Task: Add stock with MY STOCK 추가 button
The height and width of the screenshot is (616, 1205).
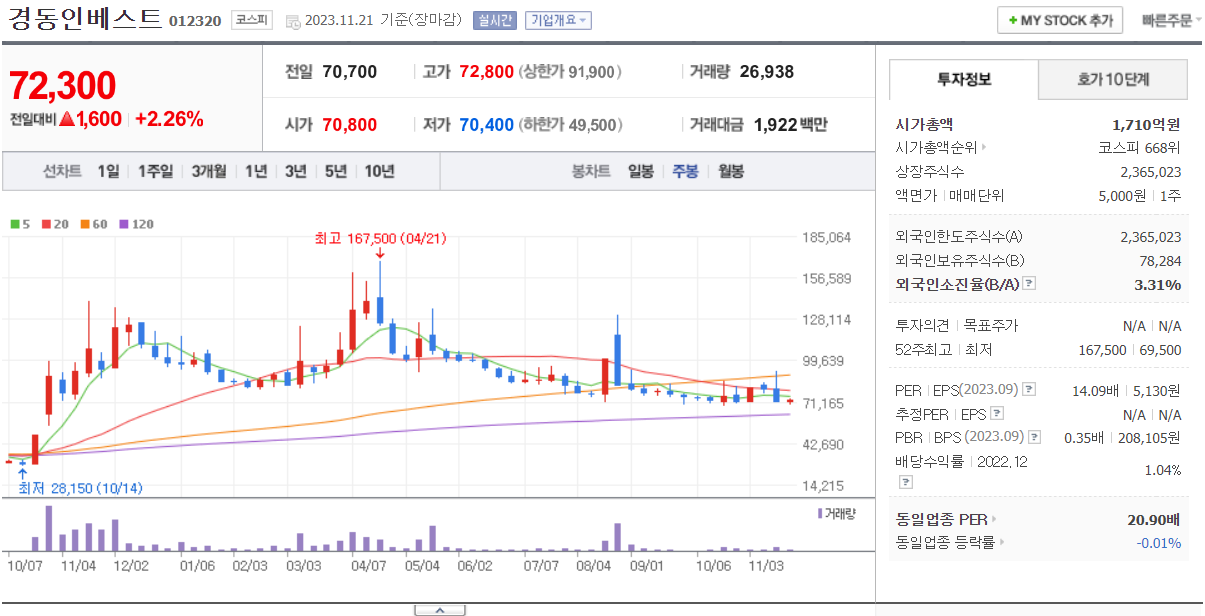Action: [x=1060, y=20]
